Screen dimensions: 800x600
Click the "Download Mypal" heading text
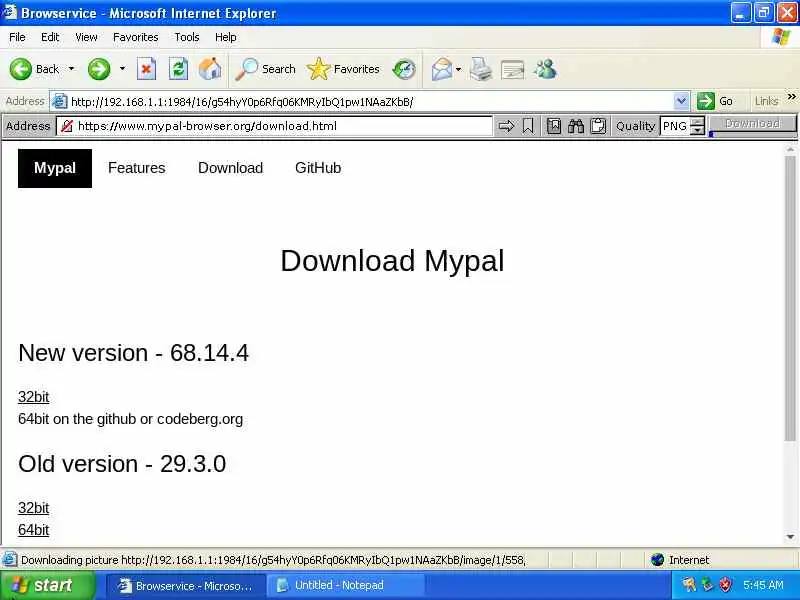point(392,261)
